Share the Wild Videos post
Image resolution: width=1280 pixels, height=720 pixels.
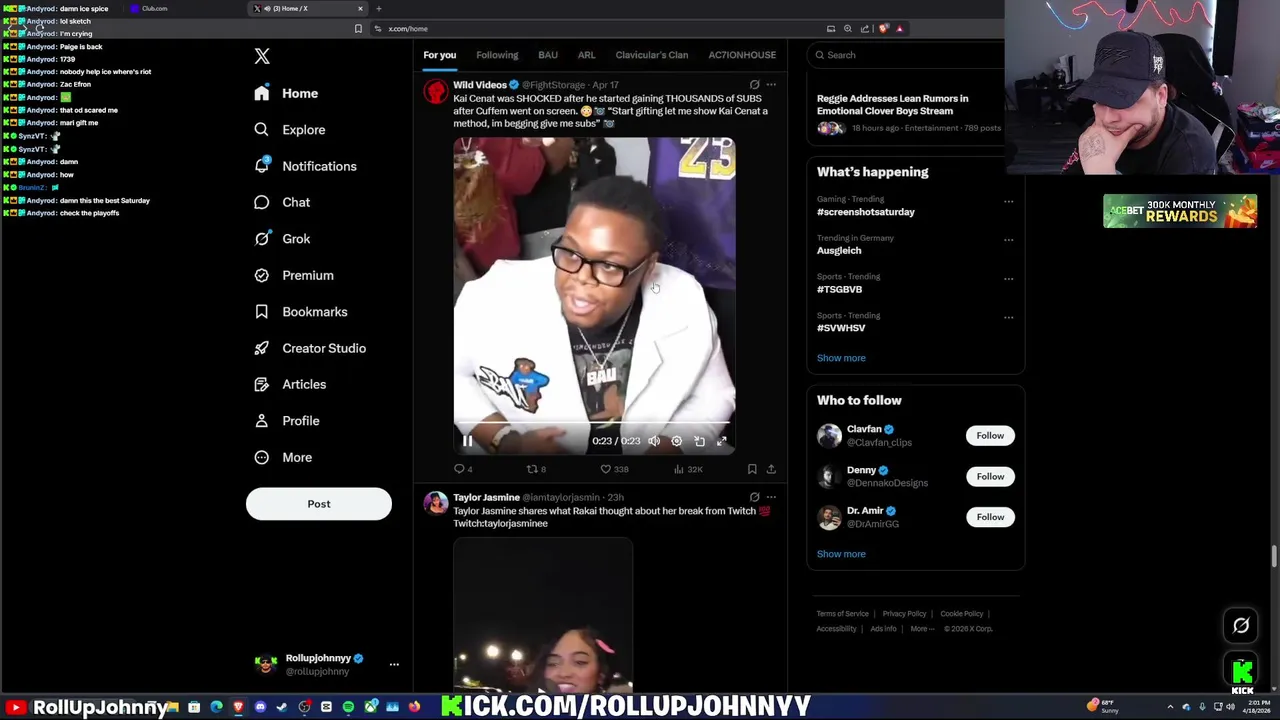[771, 469]
